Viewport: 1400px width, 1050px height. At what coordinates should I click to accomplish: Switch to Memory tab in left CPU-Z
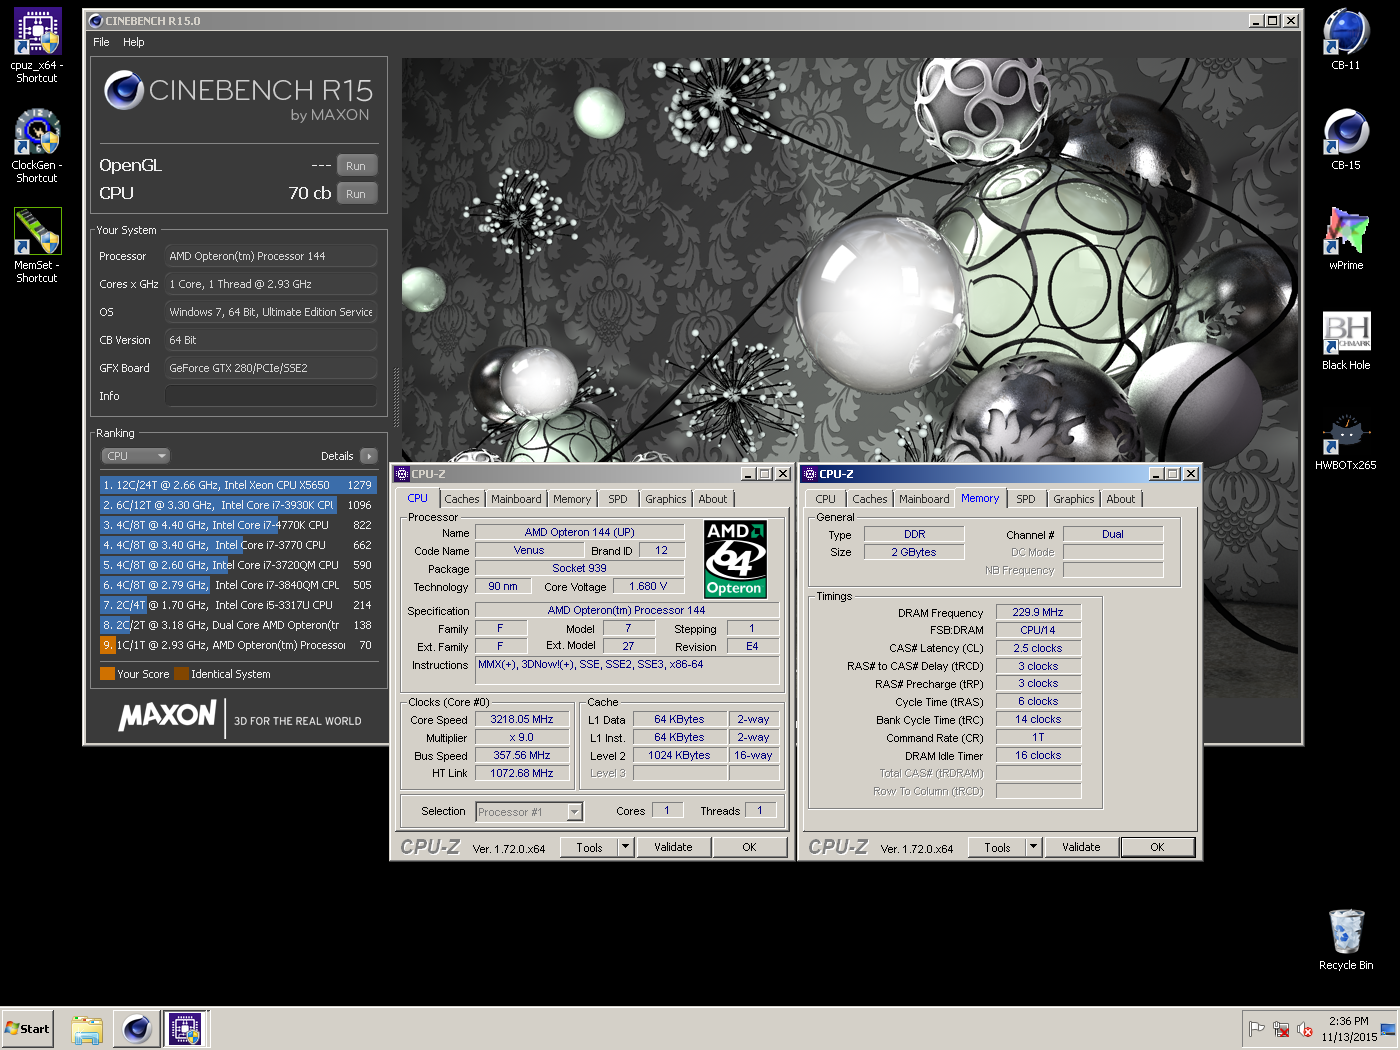click(x=572, y=499)
